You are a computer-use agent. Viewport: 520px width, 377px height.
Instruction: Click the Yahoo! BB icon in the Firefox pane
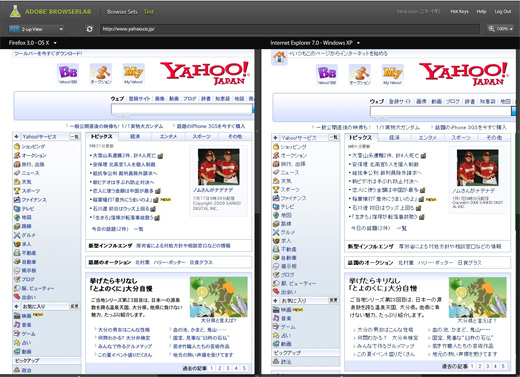(68, 74)
